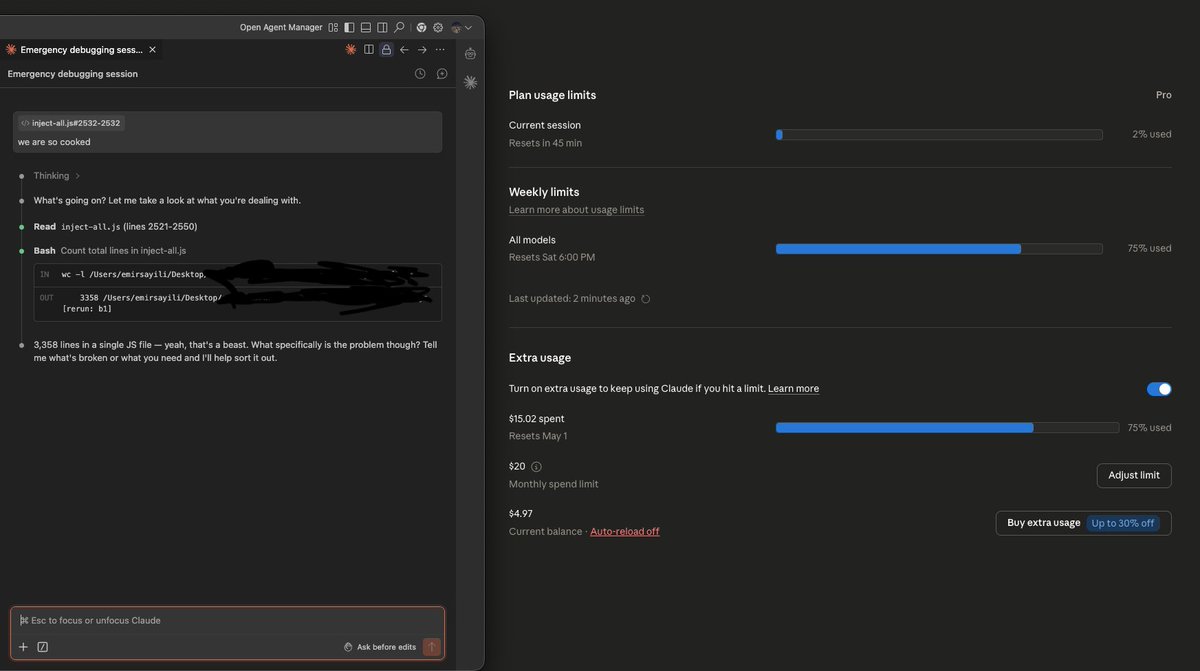Click the orange Claude icon in the editor toolbar

coord(351,49)
